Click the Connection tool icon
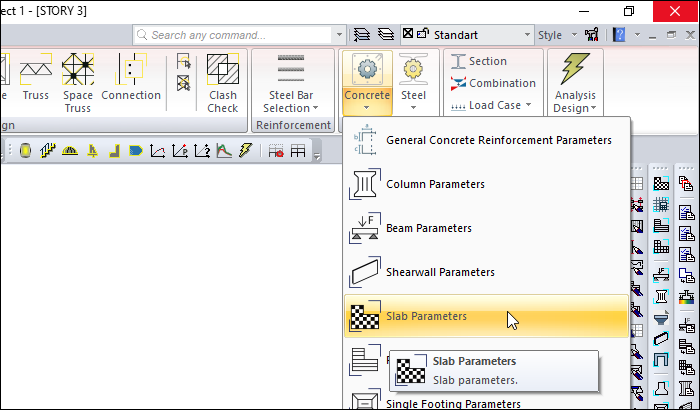Viewport: 700px width, 410px height. pyautogui.click(x=131, y=80)
